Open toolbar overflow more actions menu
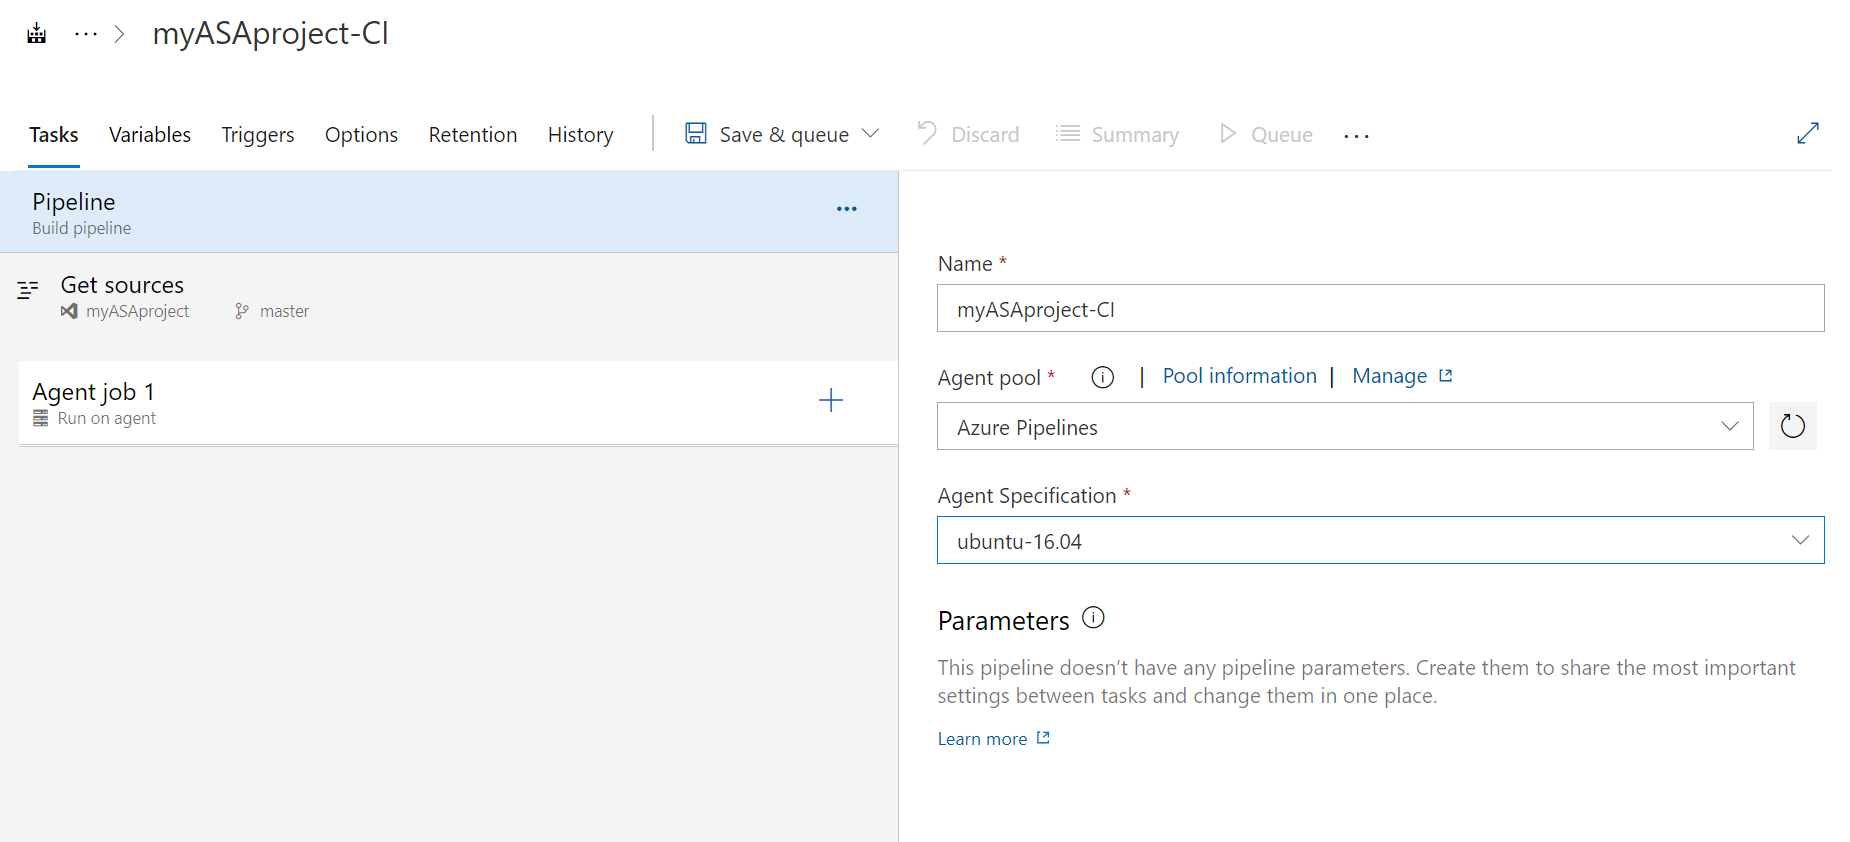Image resolution: width=1850 pixels, height=842 pixels. point(1356,135)
